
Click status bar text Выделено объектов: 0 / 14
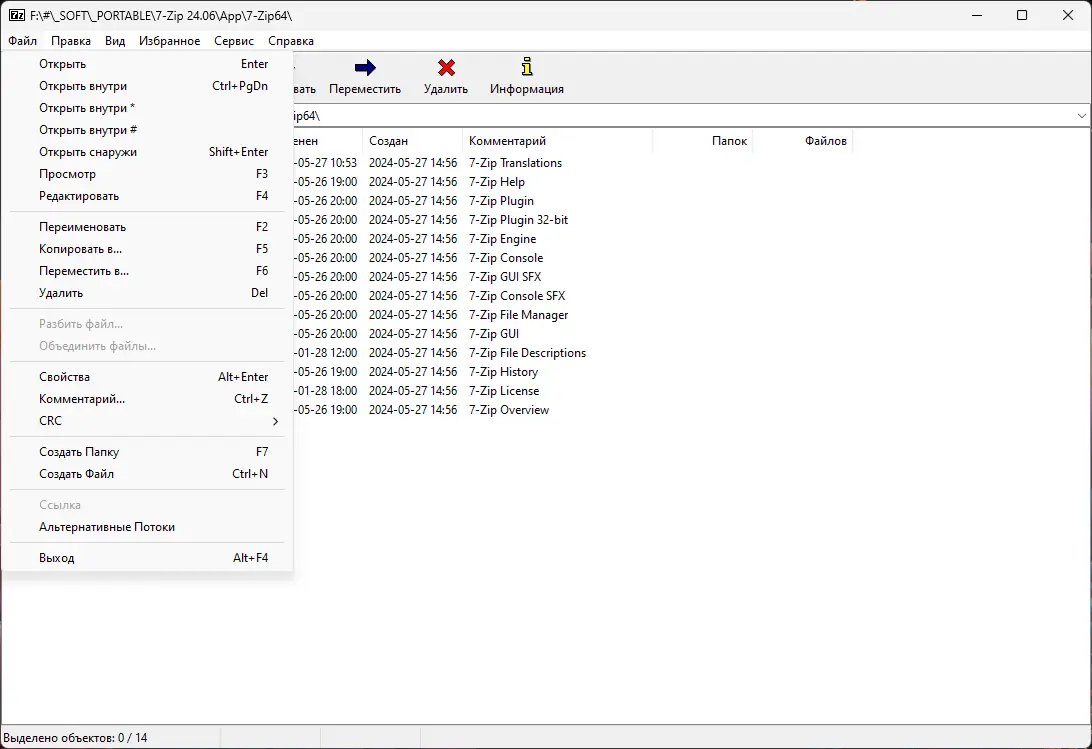point(75,738)
